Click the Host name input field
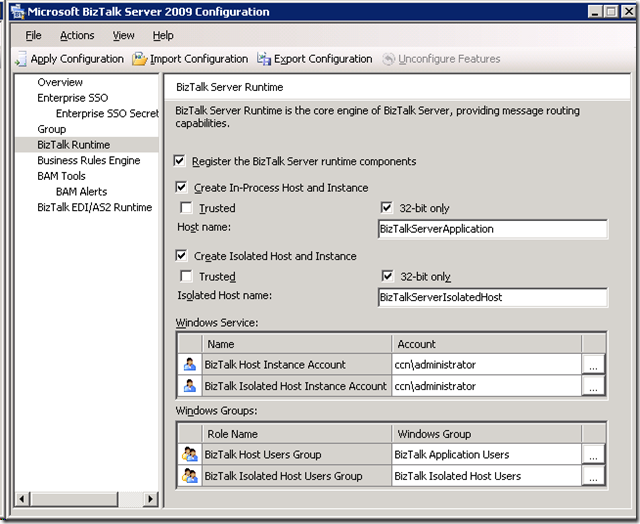This screenshot has height=524, width=640. (493, 229)
